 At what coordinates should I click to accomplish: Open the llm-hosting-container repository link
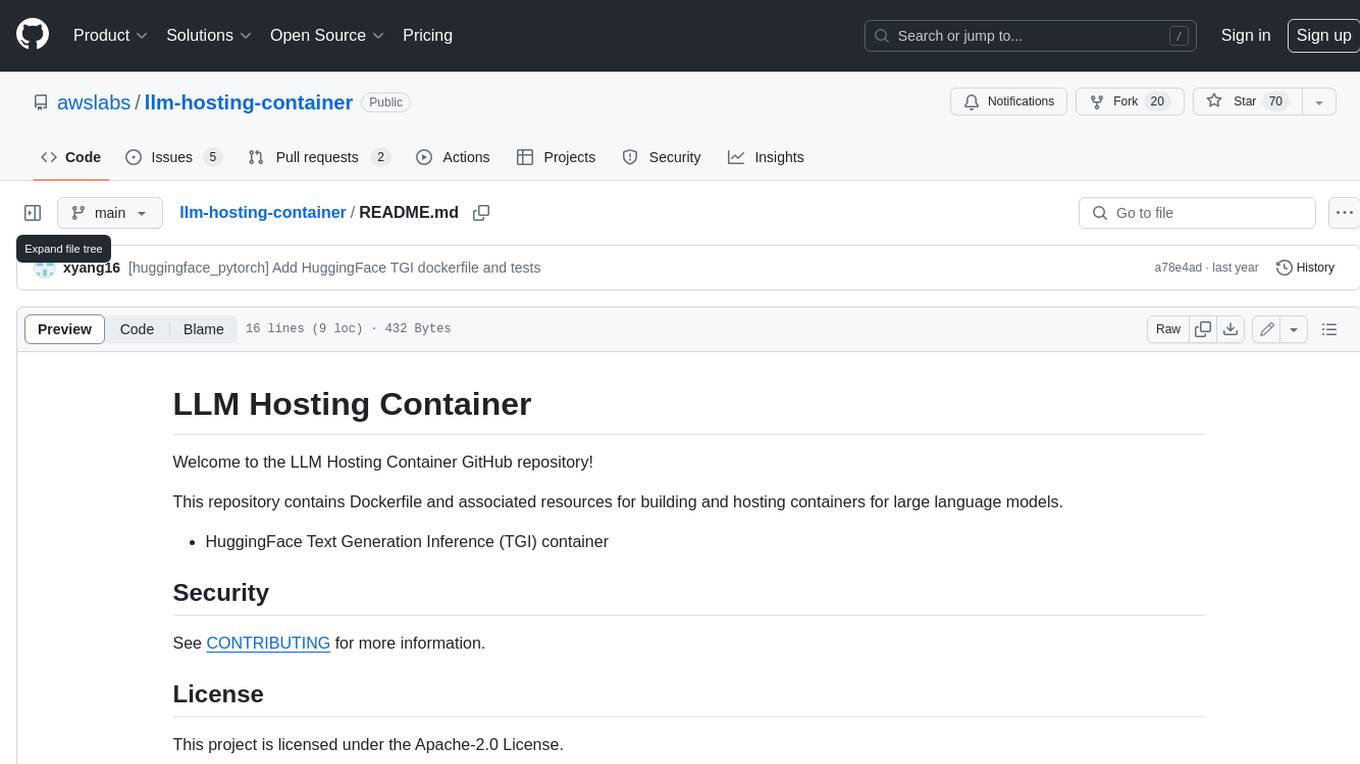tap(248, 102)
